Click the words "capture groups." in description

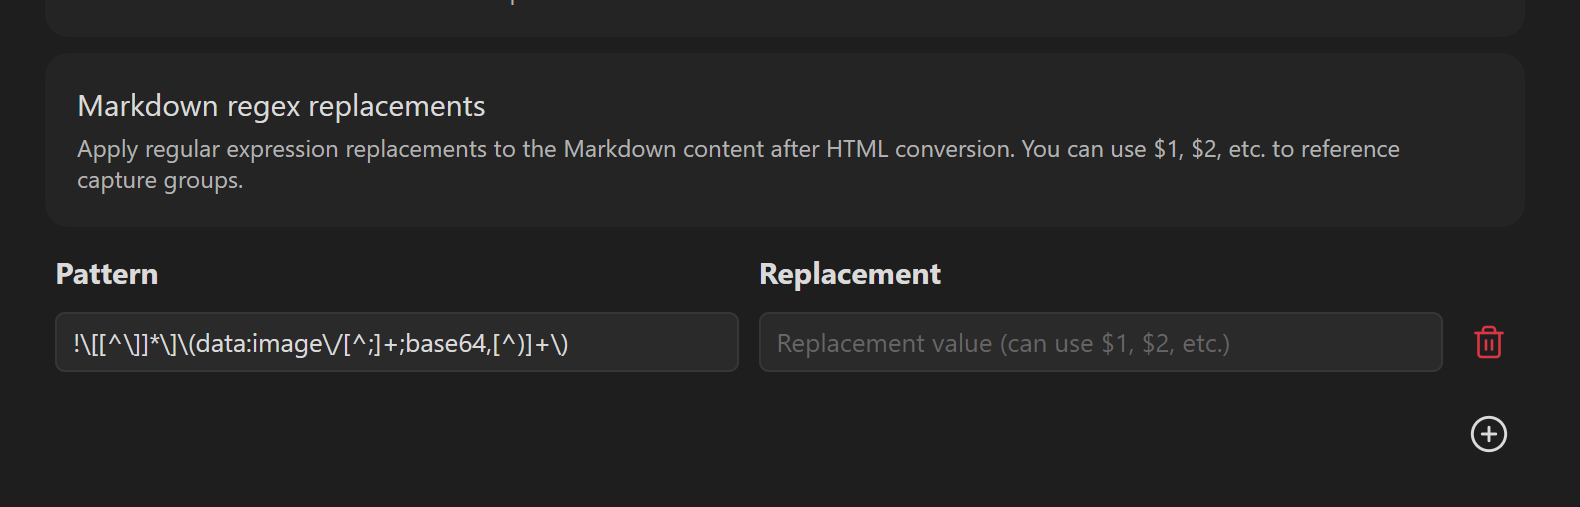point(160,180)
